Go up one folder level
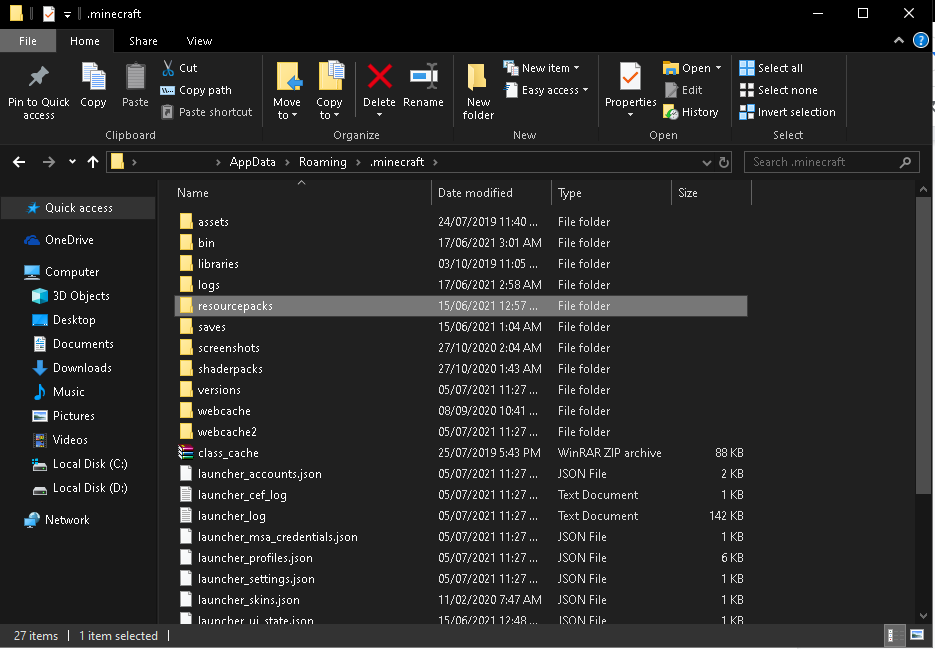This screenshot has height=649, width=935. coord(93,162)
